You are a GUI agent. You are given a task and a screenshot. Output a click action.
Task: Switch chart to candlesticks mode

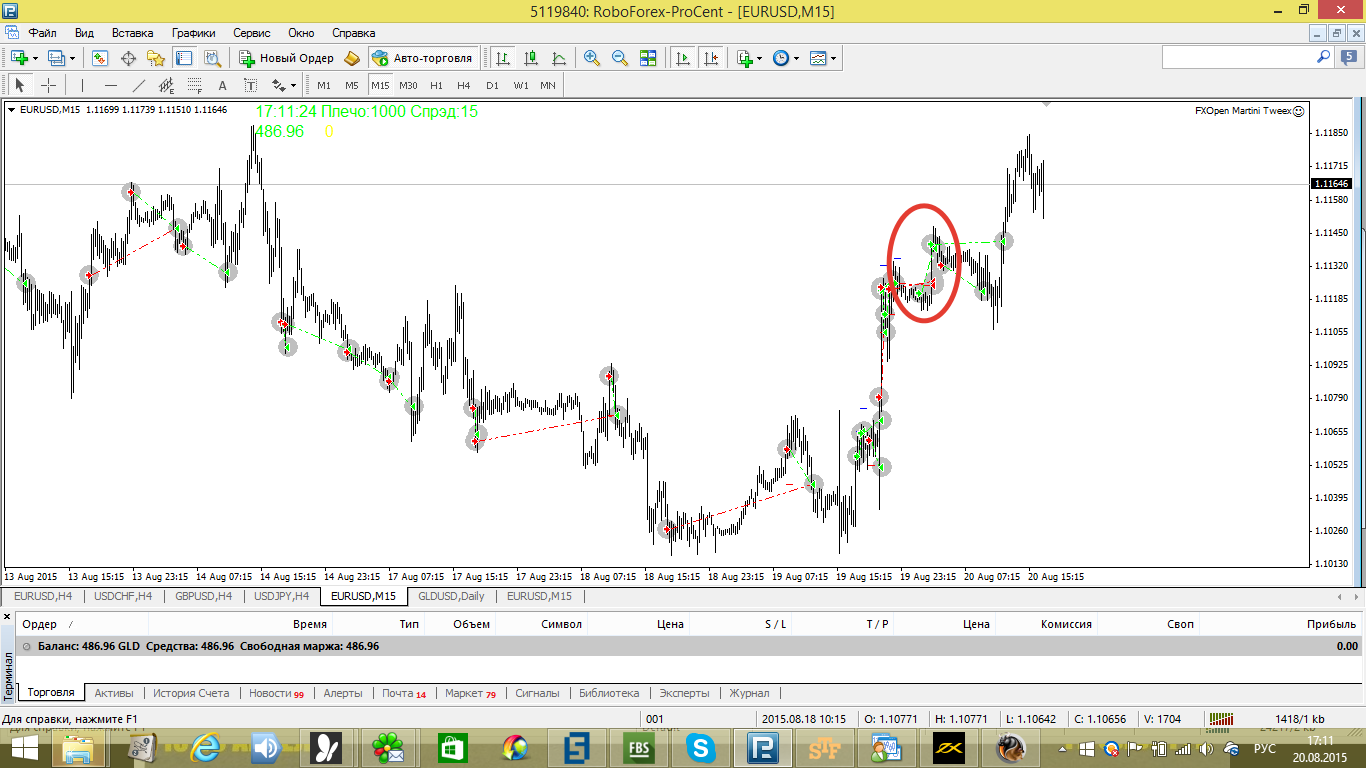point(531,58)
